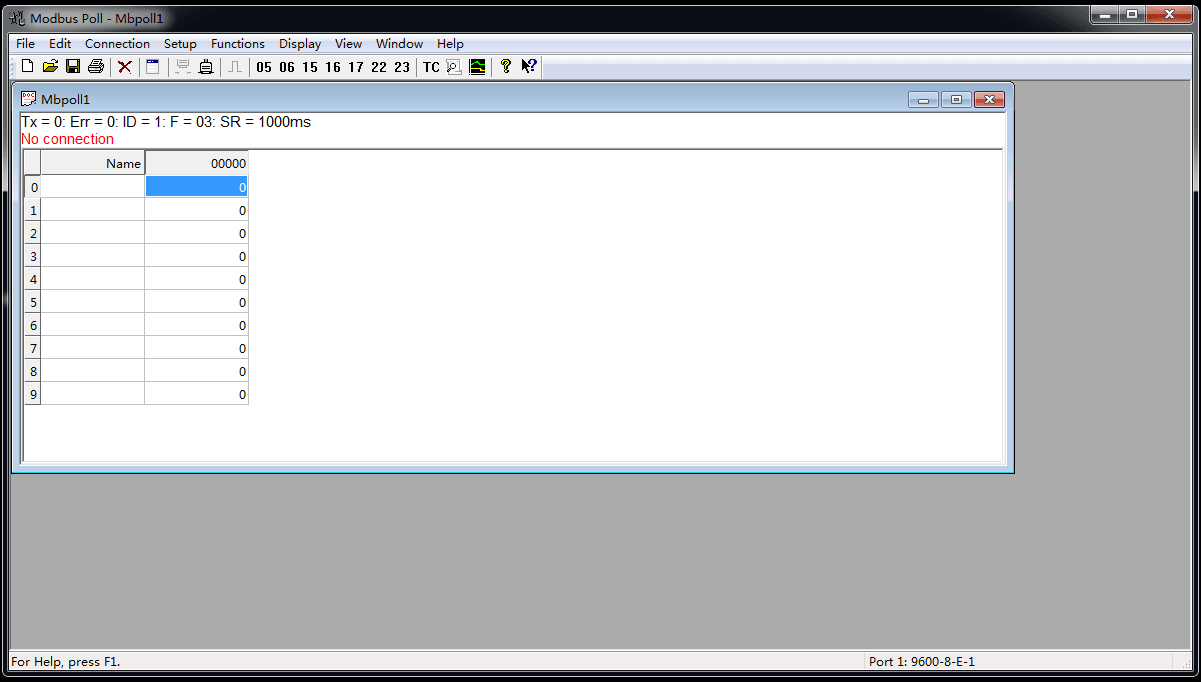Select the value cell in row 2
The image size is (1201, 682).
[x=197, y=233]
